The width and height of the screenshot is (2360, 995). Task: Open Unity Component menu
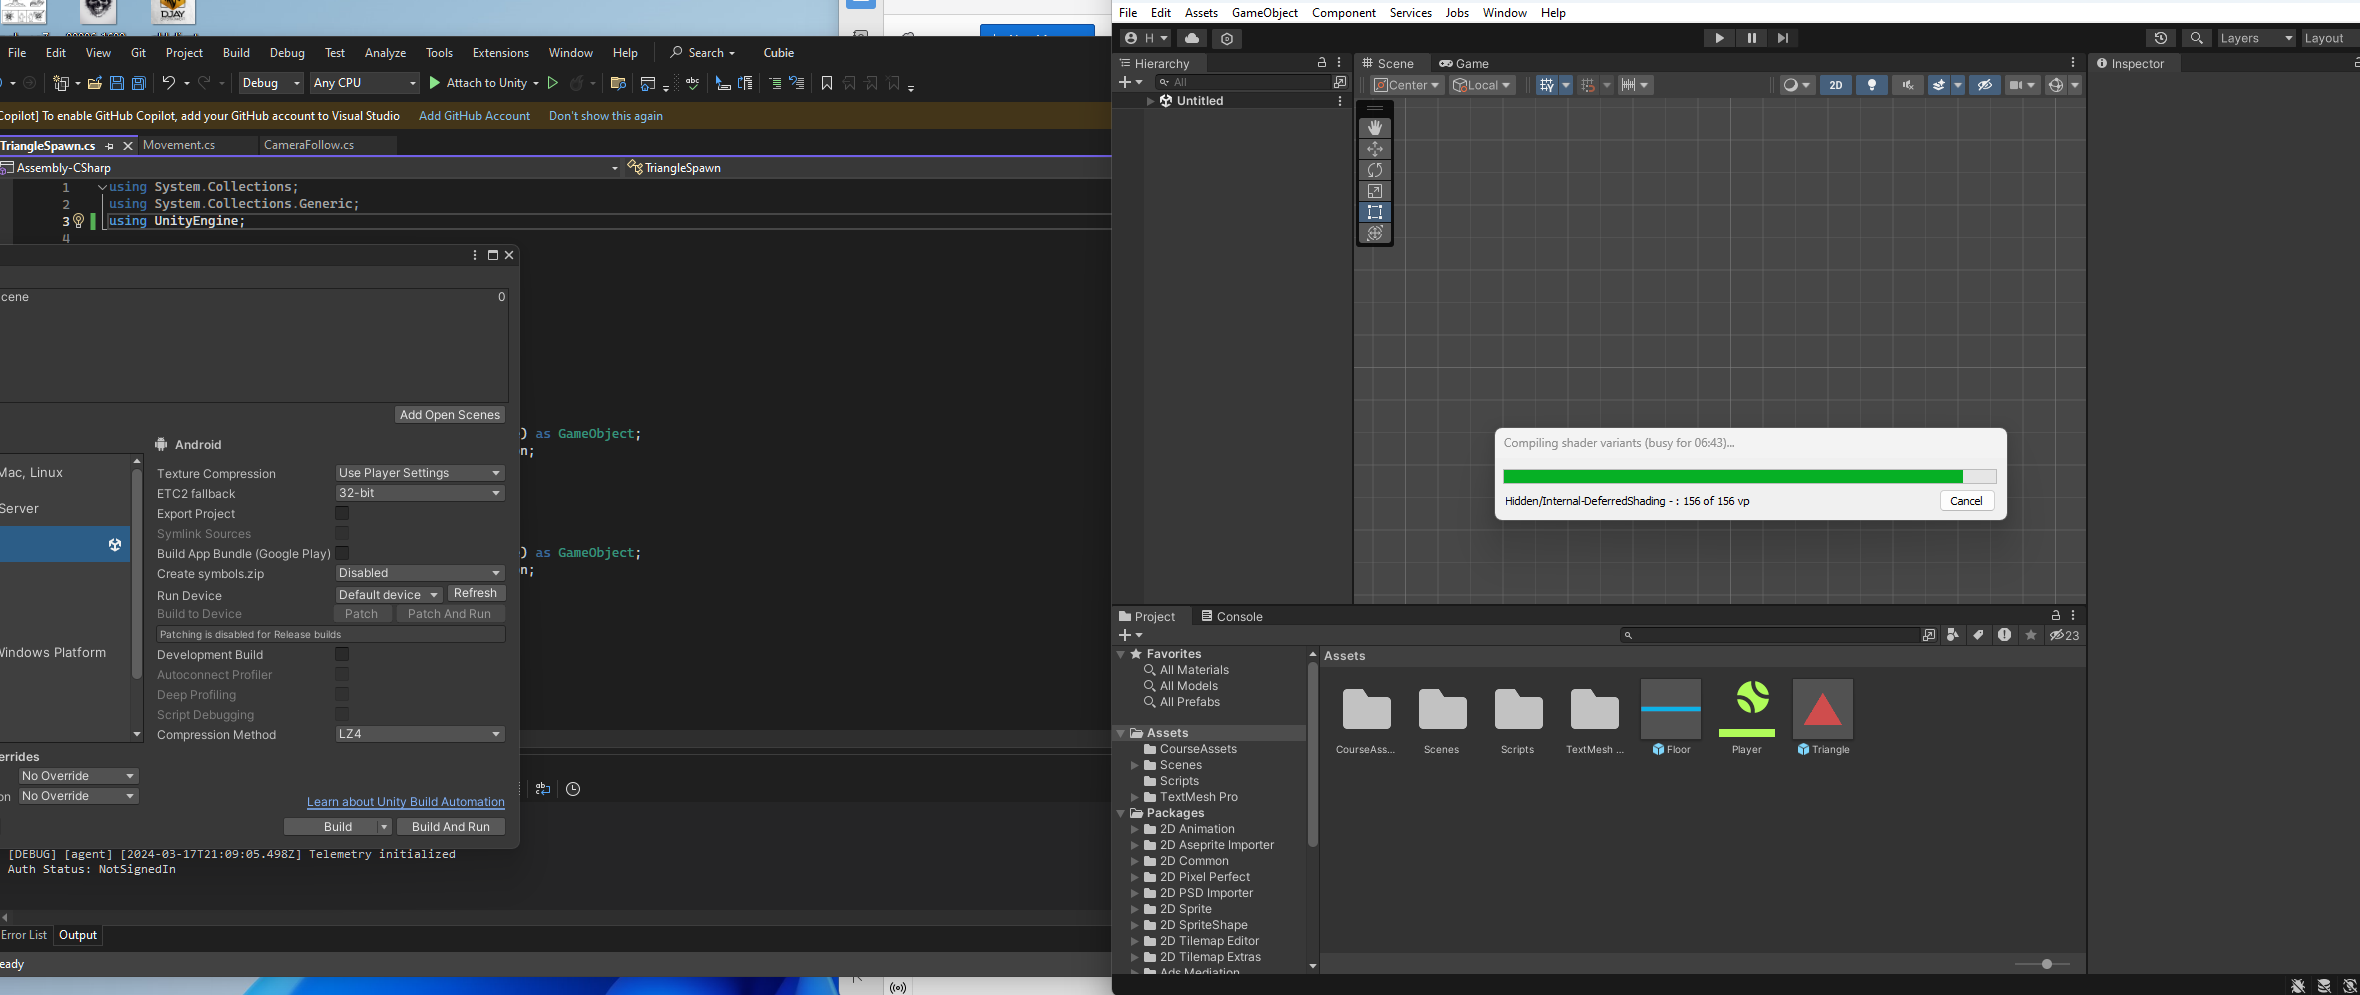1344,13
